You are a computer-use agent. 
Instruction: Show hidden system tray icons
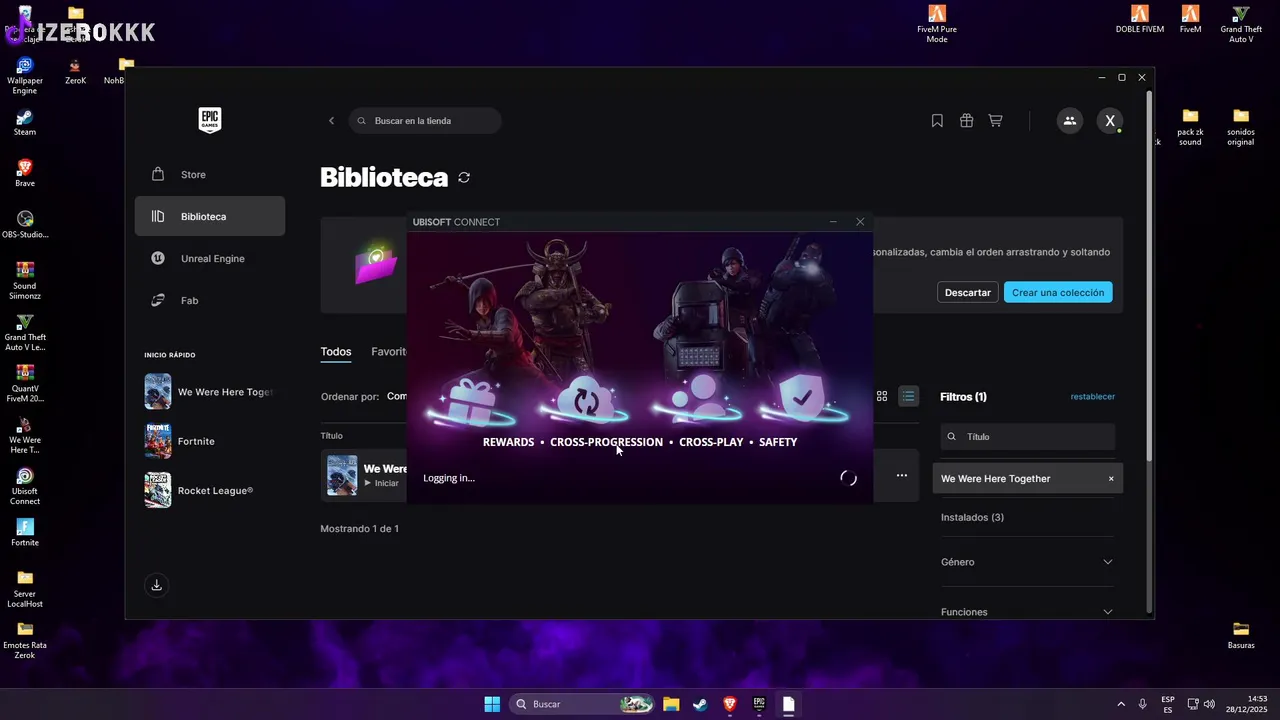tap(1120, 704)
